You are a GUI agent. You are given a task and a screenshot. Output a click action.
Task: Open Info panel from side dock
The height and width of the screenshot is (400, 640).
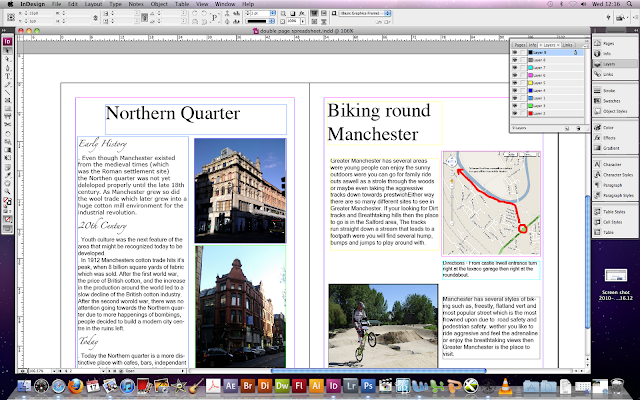click(615, 53)
